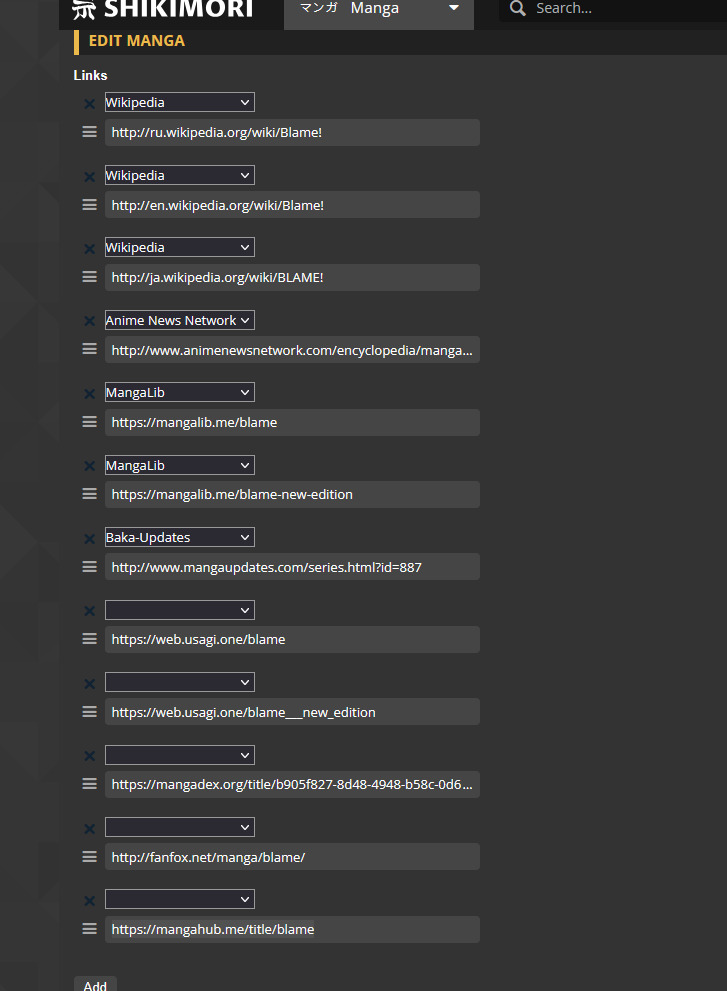Click drag handle beside mangalib.me/blame URL
This screenshot has width=727, height=991.
pos(89,422)
